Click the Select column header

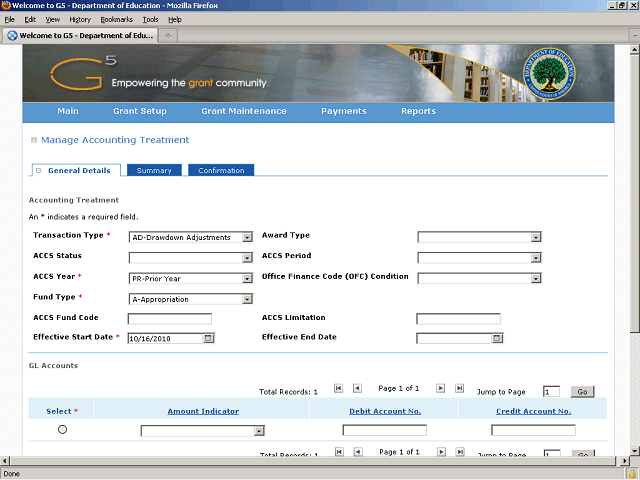[62, 411]
